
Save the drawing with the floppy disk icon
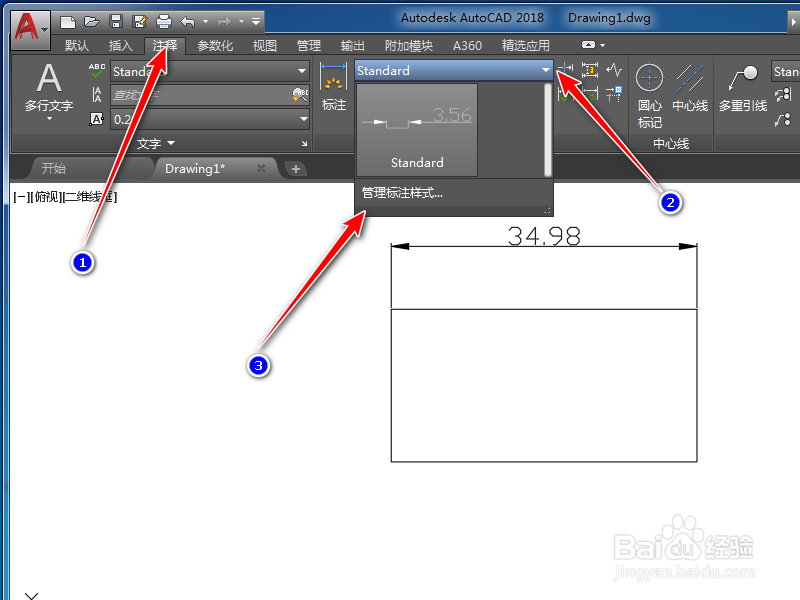tap(116, 21)
